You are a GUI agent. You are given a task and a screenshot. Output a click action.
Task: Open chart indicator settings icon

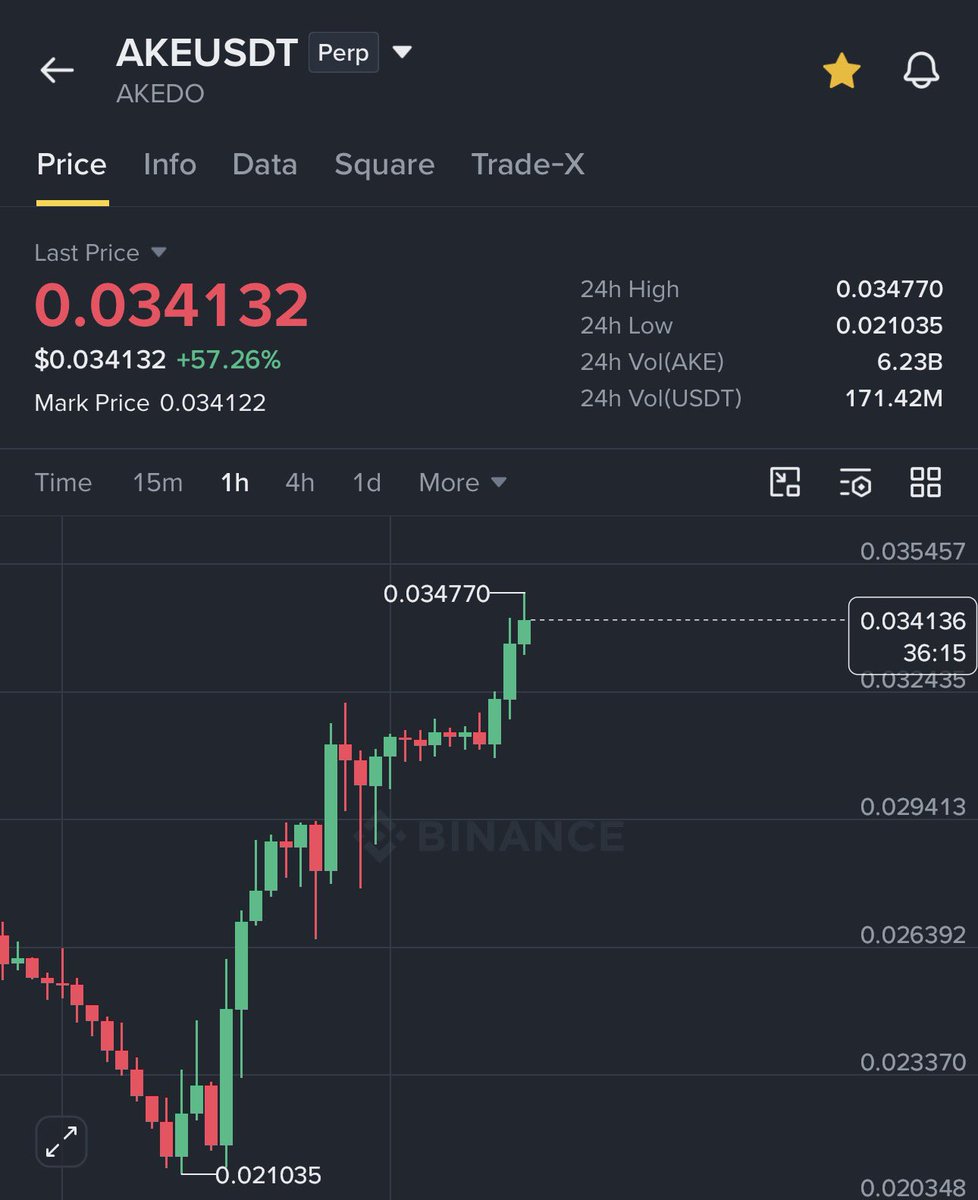(855, 482)
